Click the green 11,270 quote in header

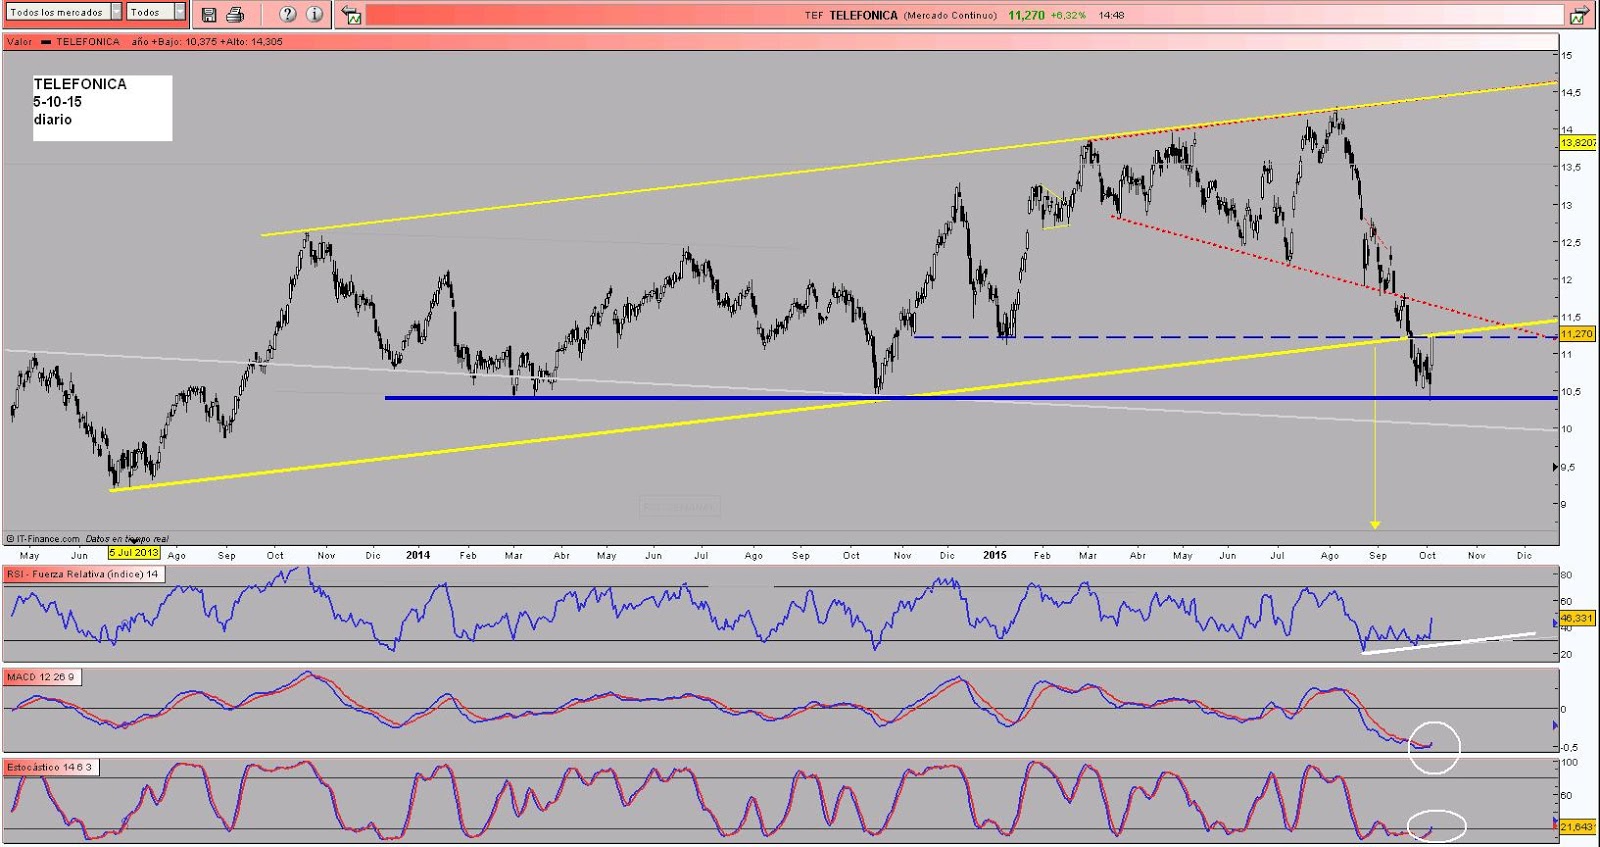pyautogui.click(x=1026, y=15)
